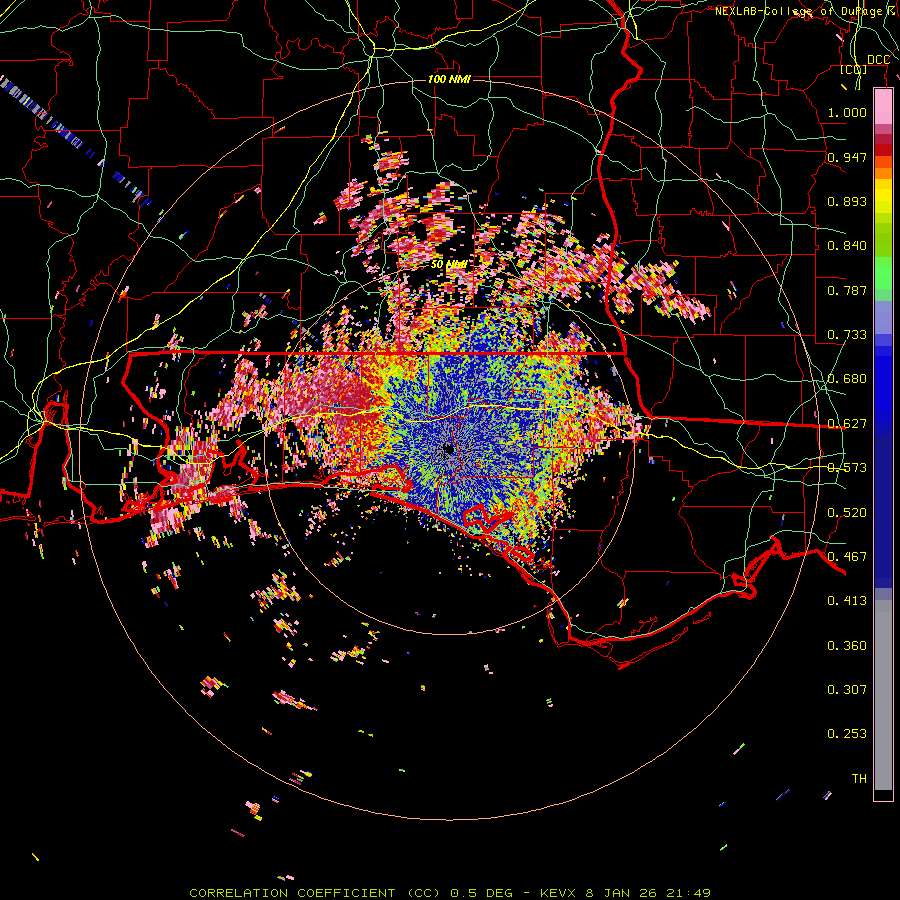This screenshot has height=900, width=900.
Task: Select the 0.360 legend value
Action: [847, 646]
